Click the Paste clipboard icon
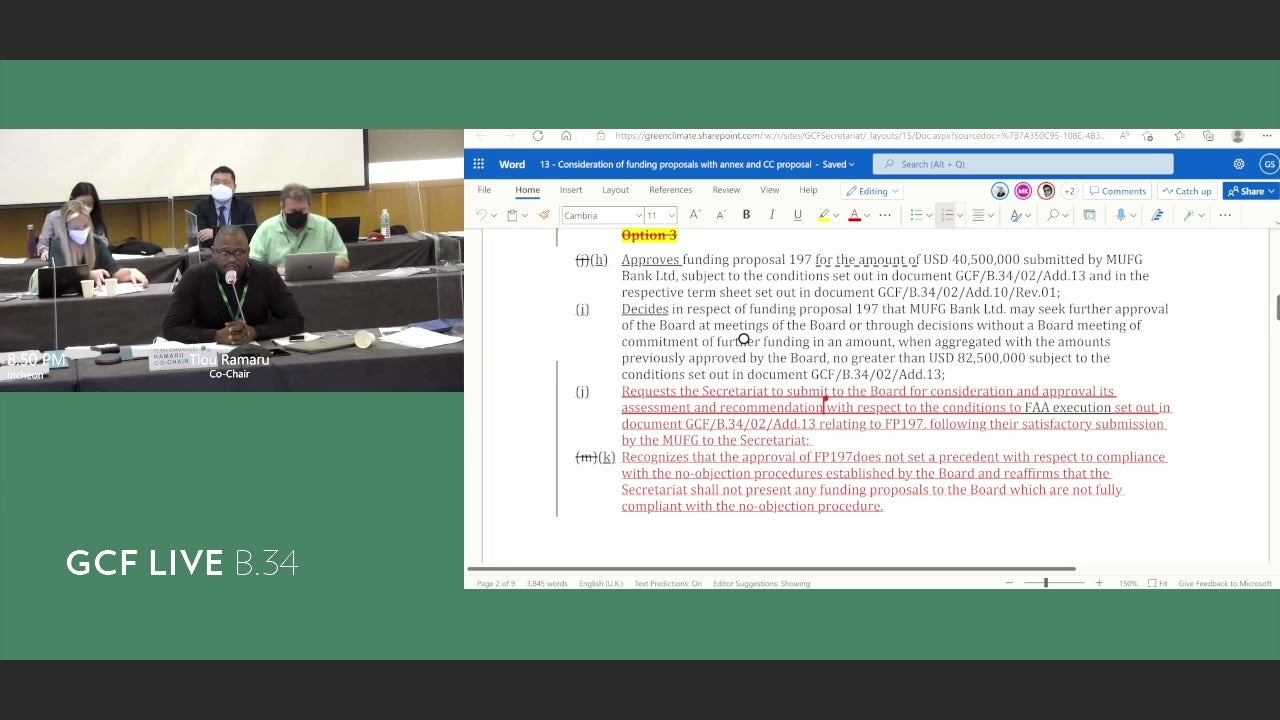1280x720 pixels. click(512, 215)
